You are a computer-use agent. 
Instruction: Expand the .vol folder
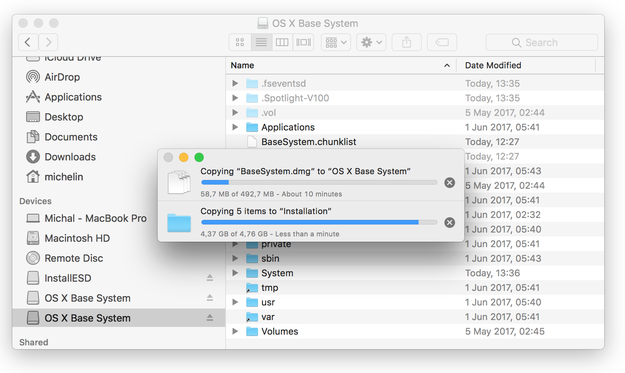click(x=235, y=112)
